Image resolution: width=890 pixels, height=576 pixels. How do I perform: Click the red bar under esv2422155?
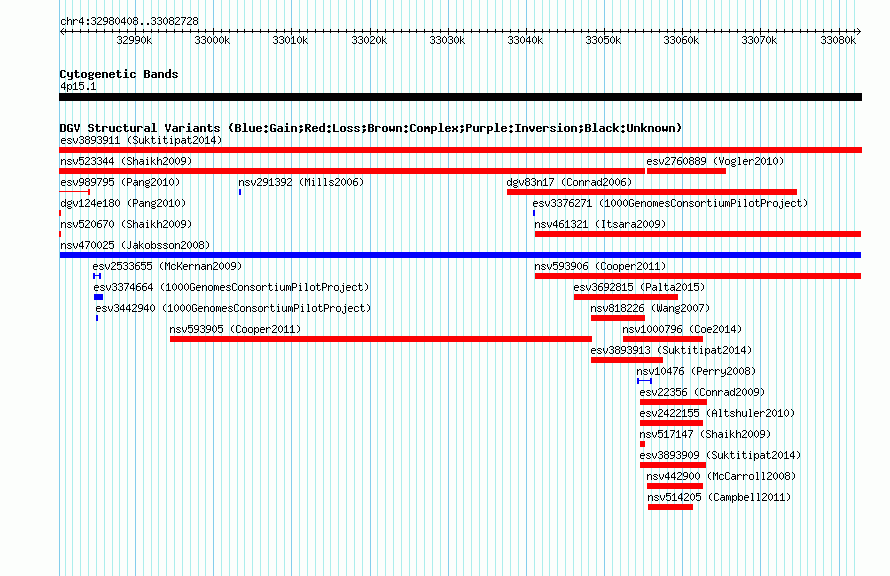[671, 423]
